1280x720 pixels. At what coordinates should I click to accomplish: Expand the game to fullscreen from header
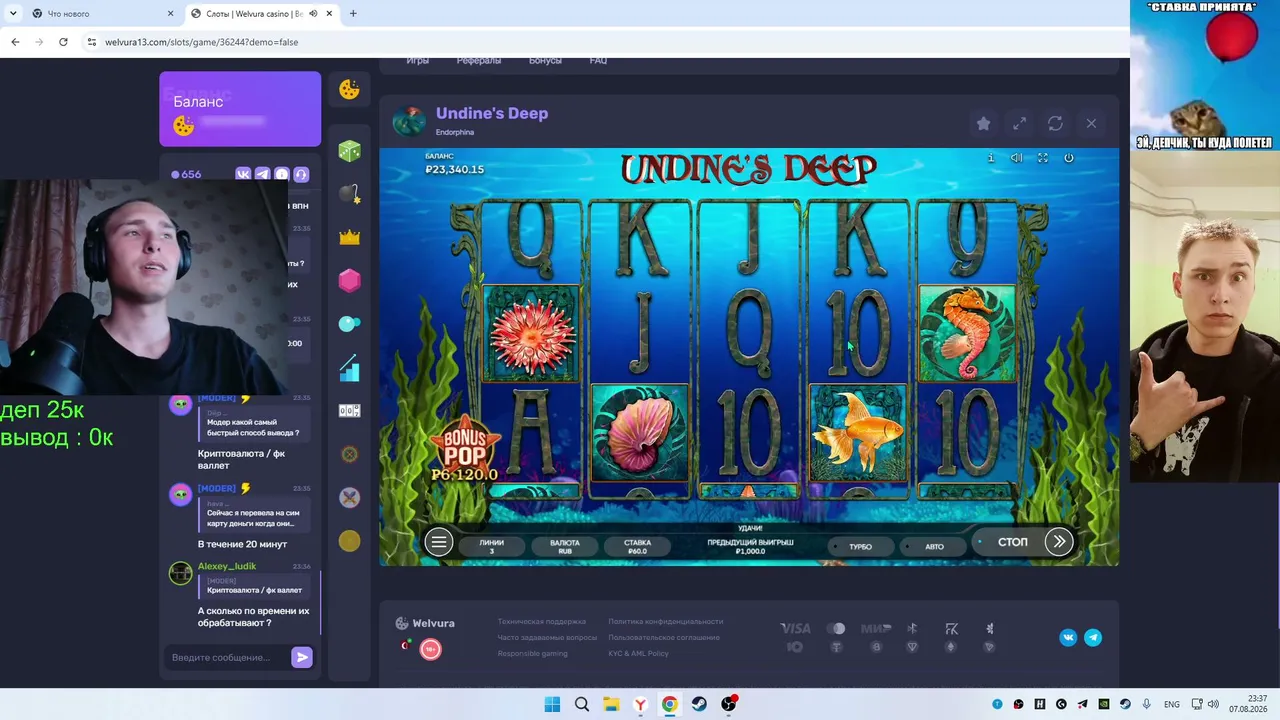(x=1019, y=123)
